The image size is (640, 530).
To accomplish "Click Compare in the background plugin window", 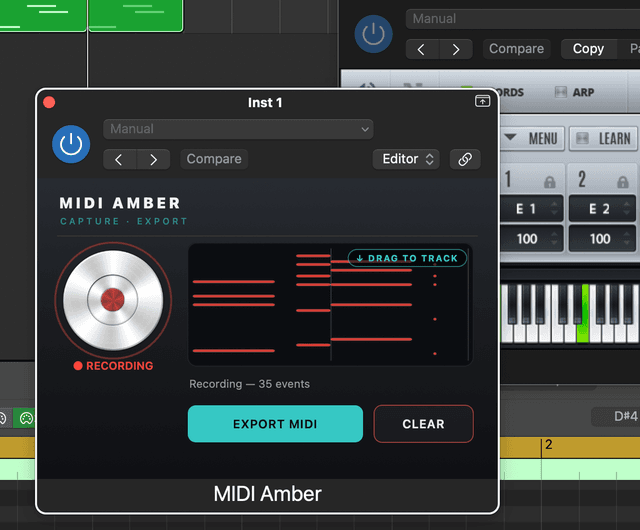I will click(516, 49).
